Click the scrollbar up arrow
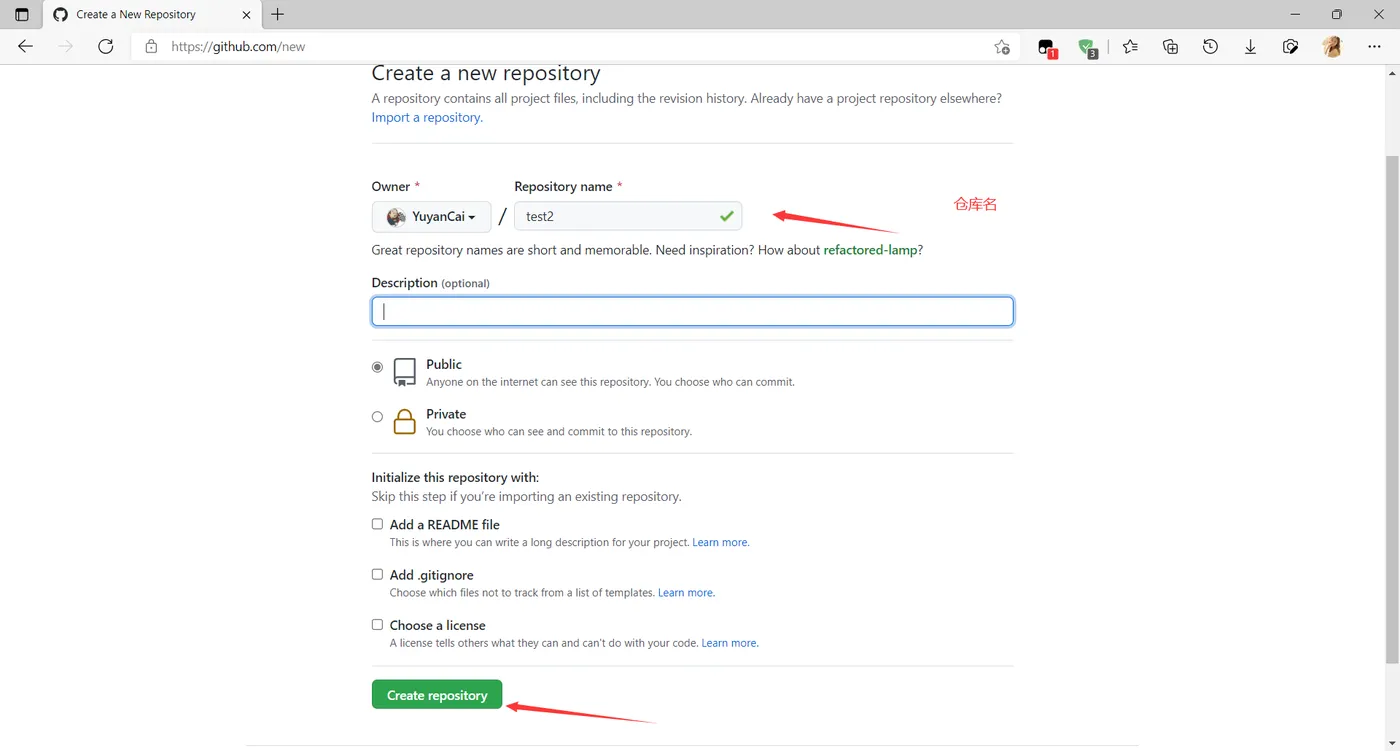This screenshot has width=1400, height=751. pos(1392,73)
